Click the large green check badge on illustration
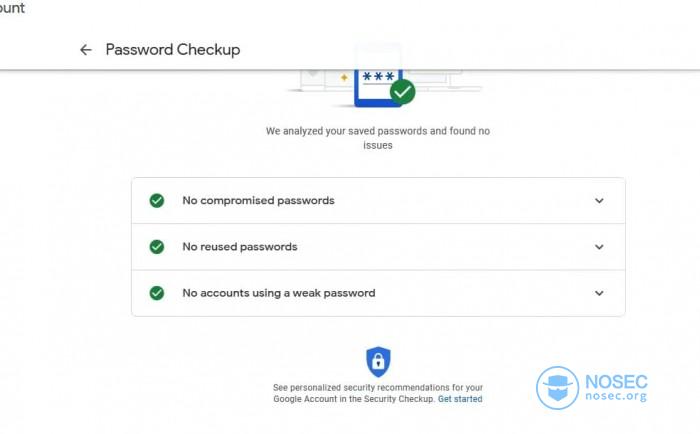The width and height of the screenshot is (700, 434). pos(402,92)
